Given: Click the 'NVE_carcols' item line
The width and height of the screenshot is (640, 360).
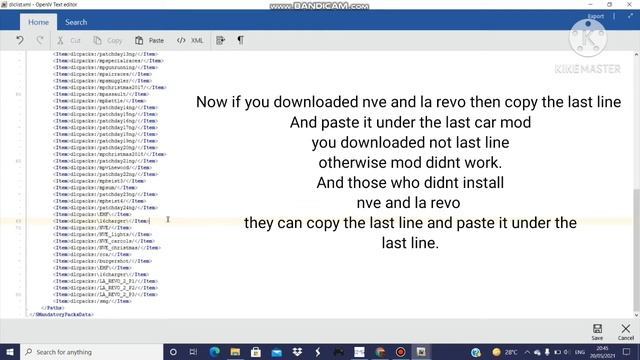Looking at the screenshot, I should [x=104, y=241].
